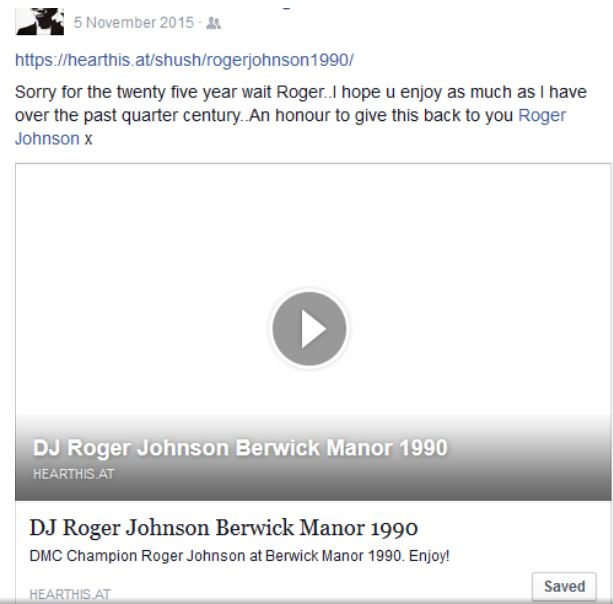Open the 5 November 2015 post timestamp

(134, 23)
